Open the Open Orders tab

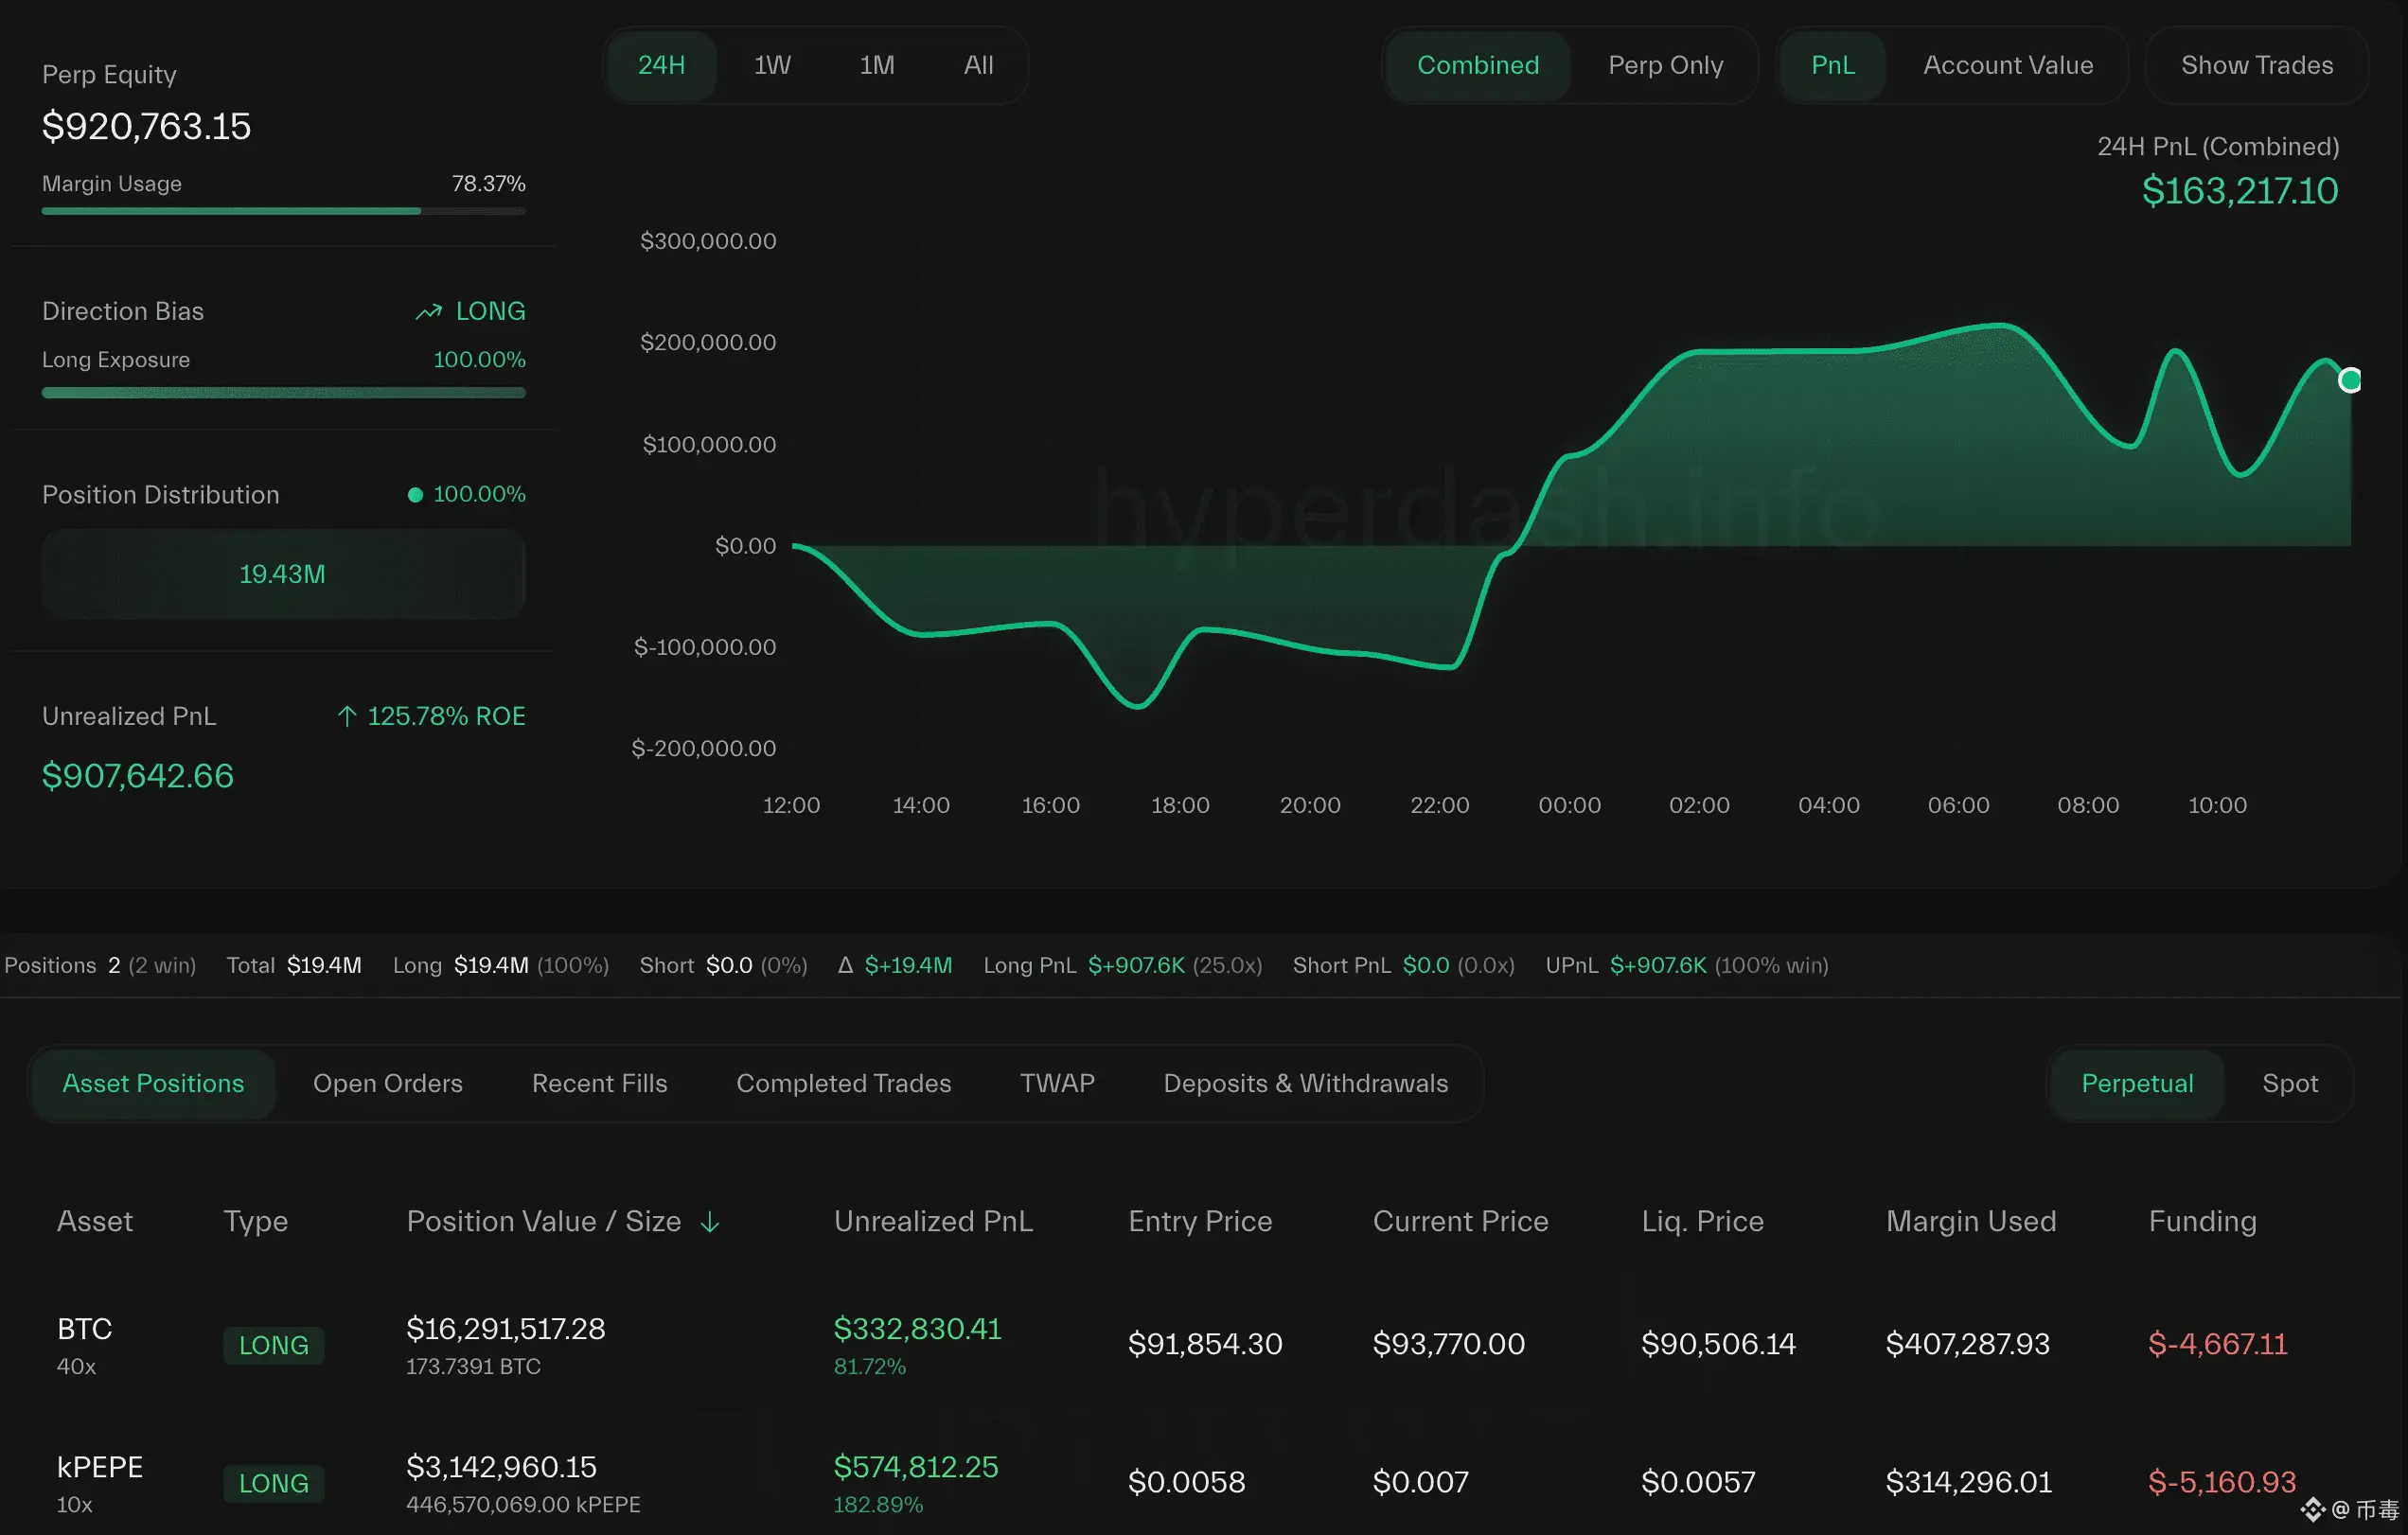387,1083
